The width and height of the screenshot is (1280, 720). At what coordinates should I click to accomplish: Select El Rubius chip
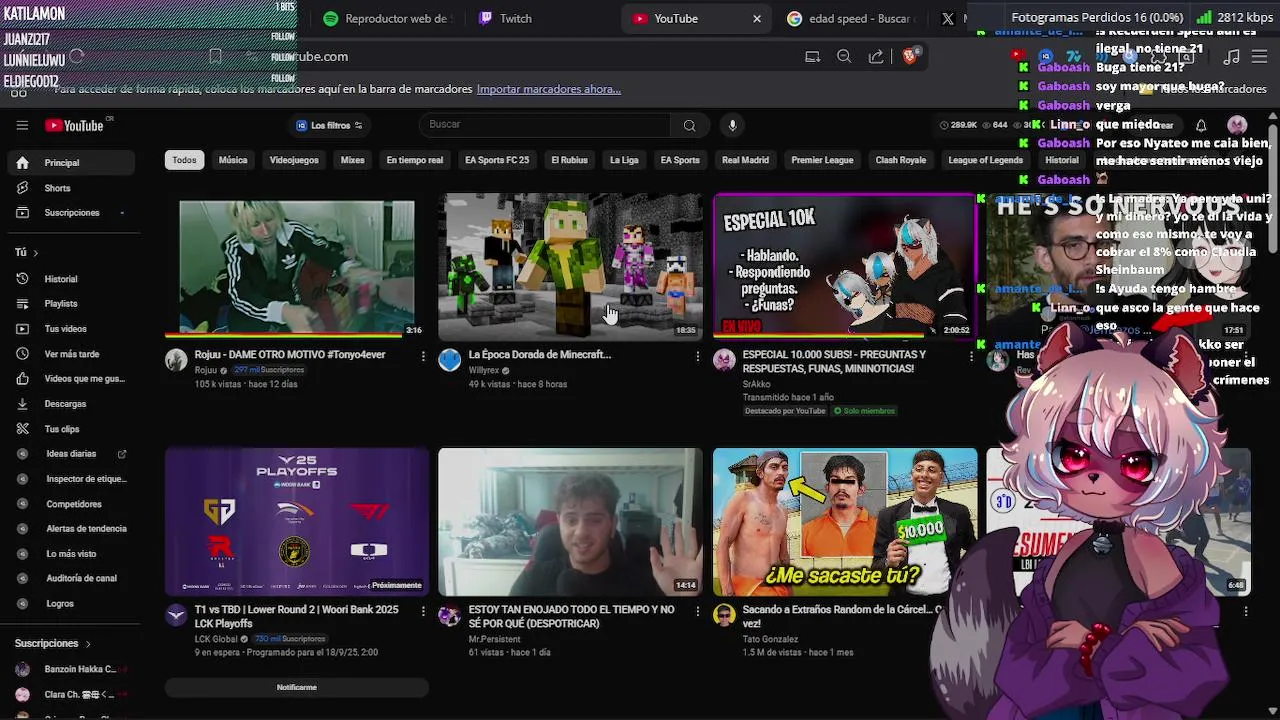click(569, 160)
